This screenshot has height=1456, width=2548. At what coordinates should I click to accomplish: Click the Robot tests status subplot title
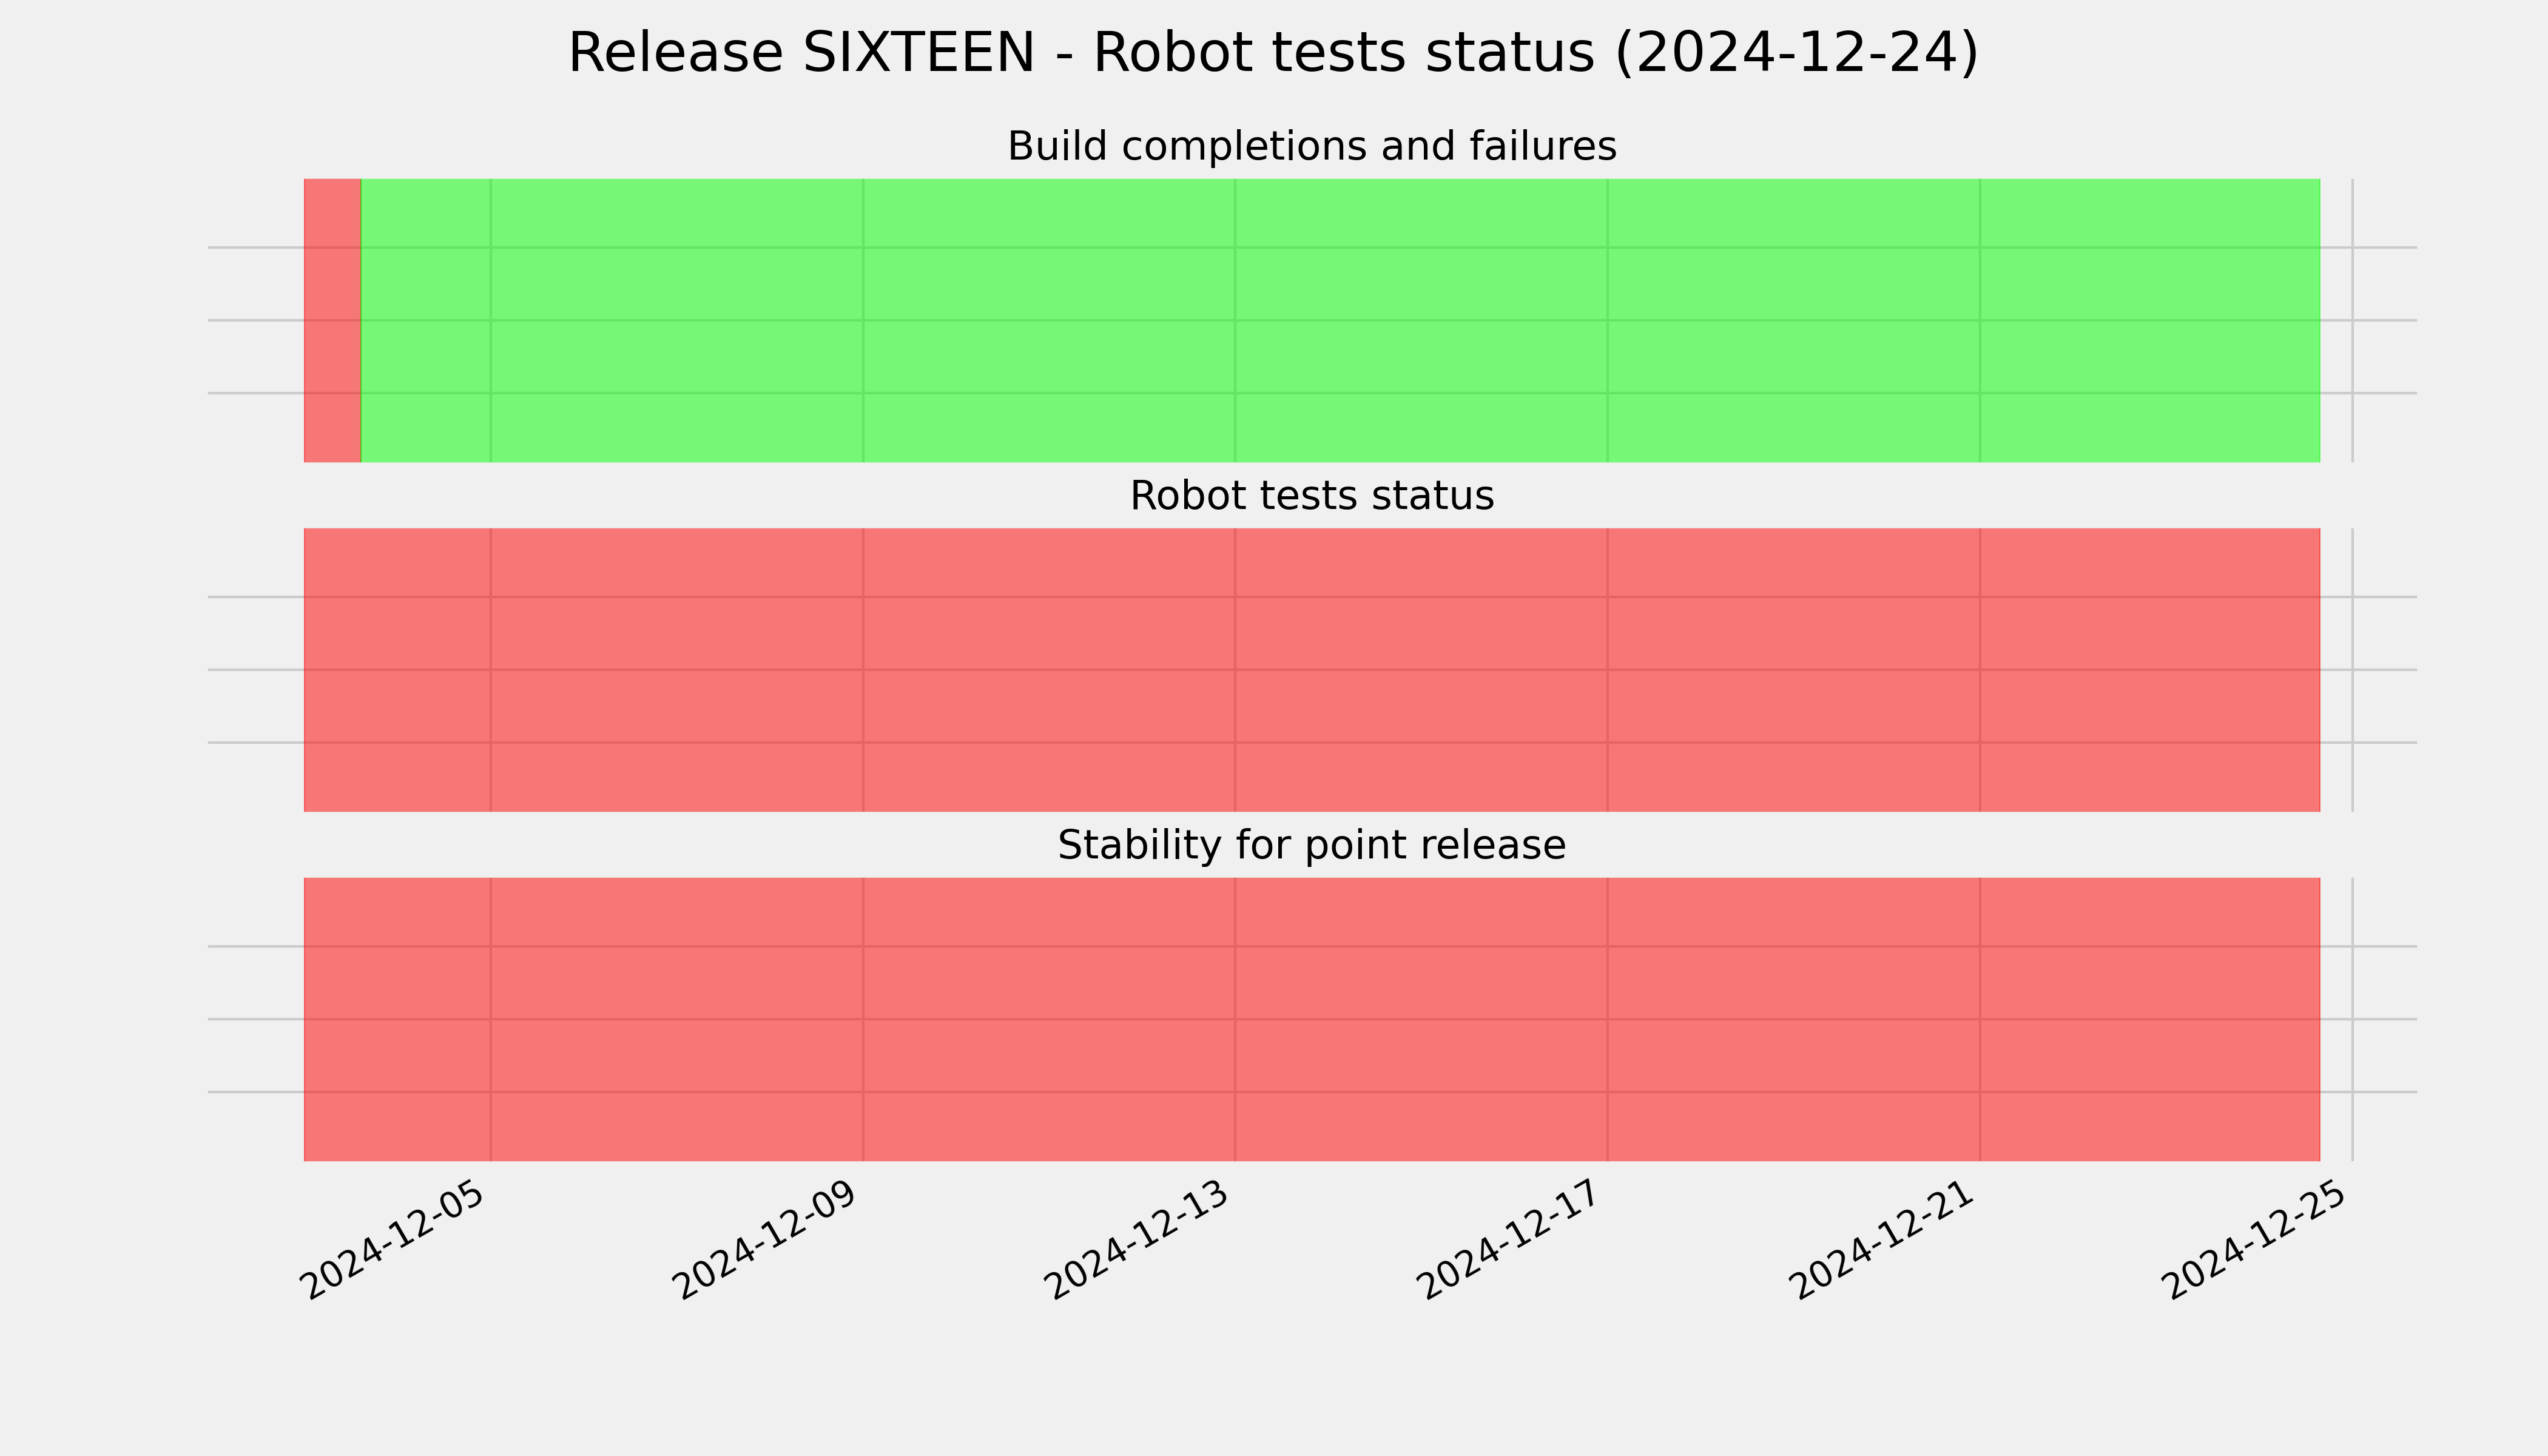(x=1311, y=496)
